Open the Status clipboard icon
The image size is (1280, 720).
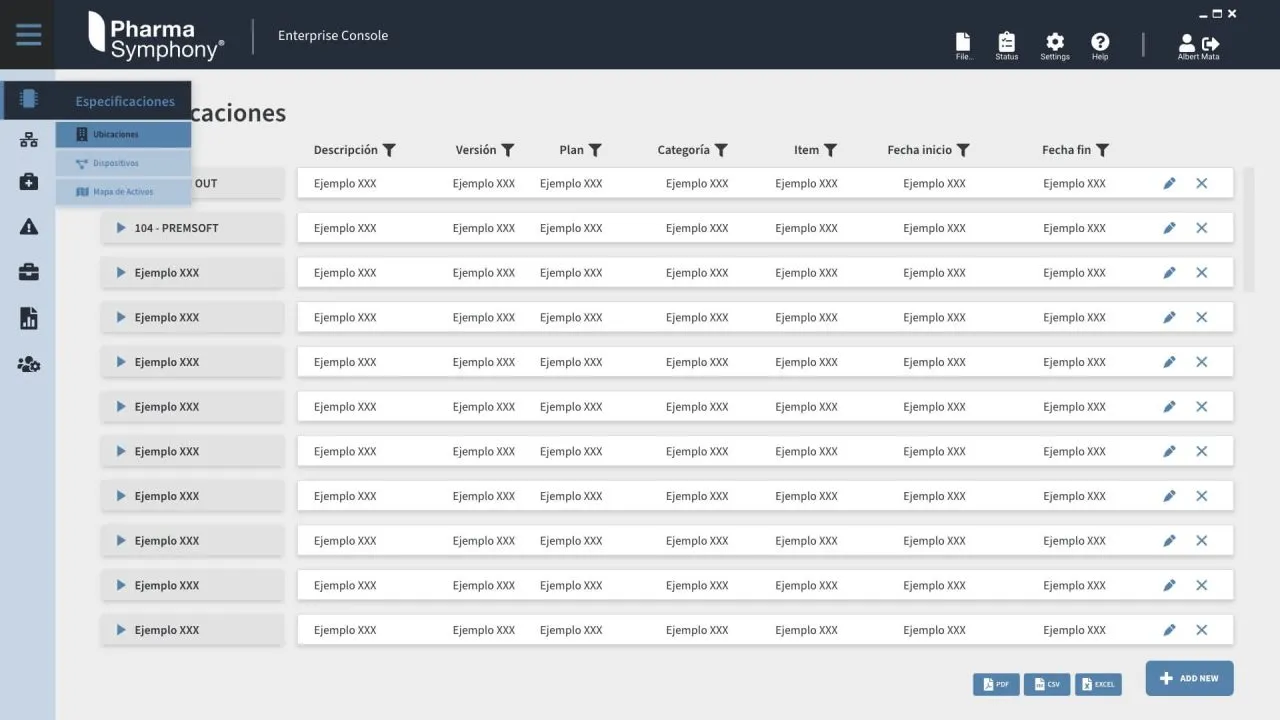tap(1006, 44)
